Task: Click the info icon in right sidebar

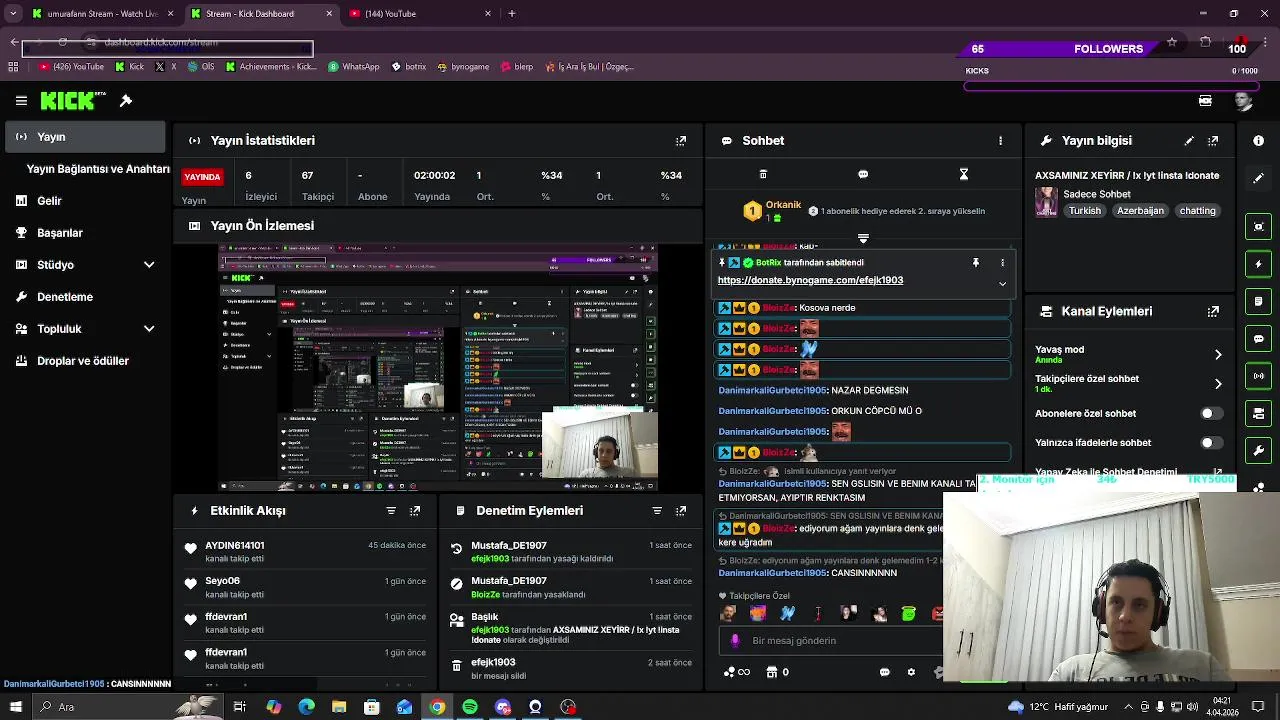Action: (x=1259, y=141)
